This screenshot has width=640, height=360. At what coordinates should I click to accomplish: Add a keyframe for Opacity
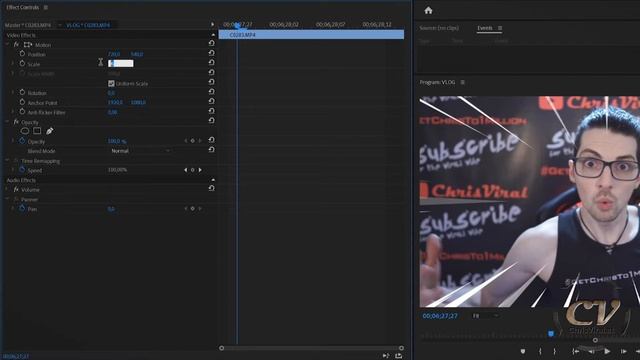tap(193, 141)
